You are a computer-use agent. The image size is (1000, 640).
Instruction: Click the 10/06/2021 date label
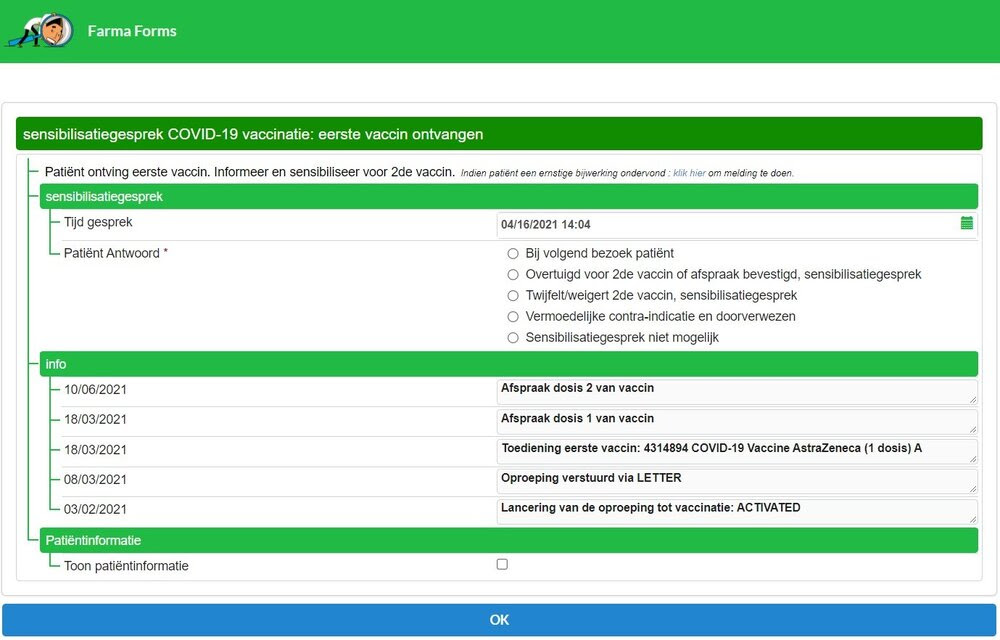click(x=95, y=389)
